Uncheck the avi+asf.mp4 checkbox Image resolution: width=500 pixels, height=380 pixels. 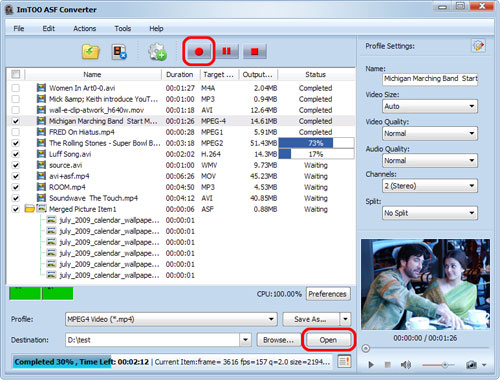click(16, 176)
